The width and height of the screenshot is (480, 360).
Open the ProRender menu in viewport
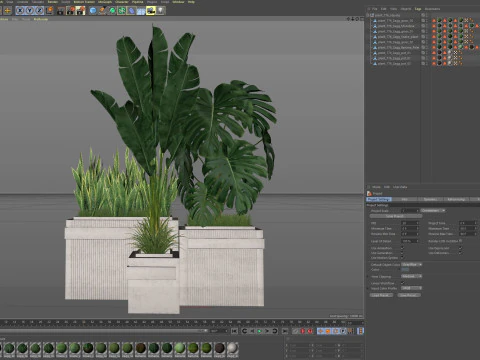[x=41, y=19]
